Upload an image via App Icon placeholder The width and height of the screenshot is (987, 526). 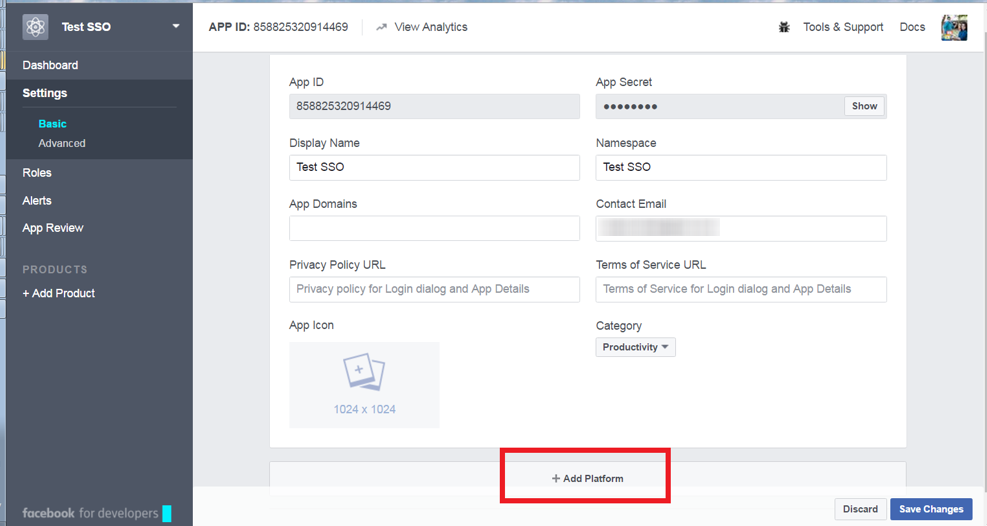364,385
